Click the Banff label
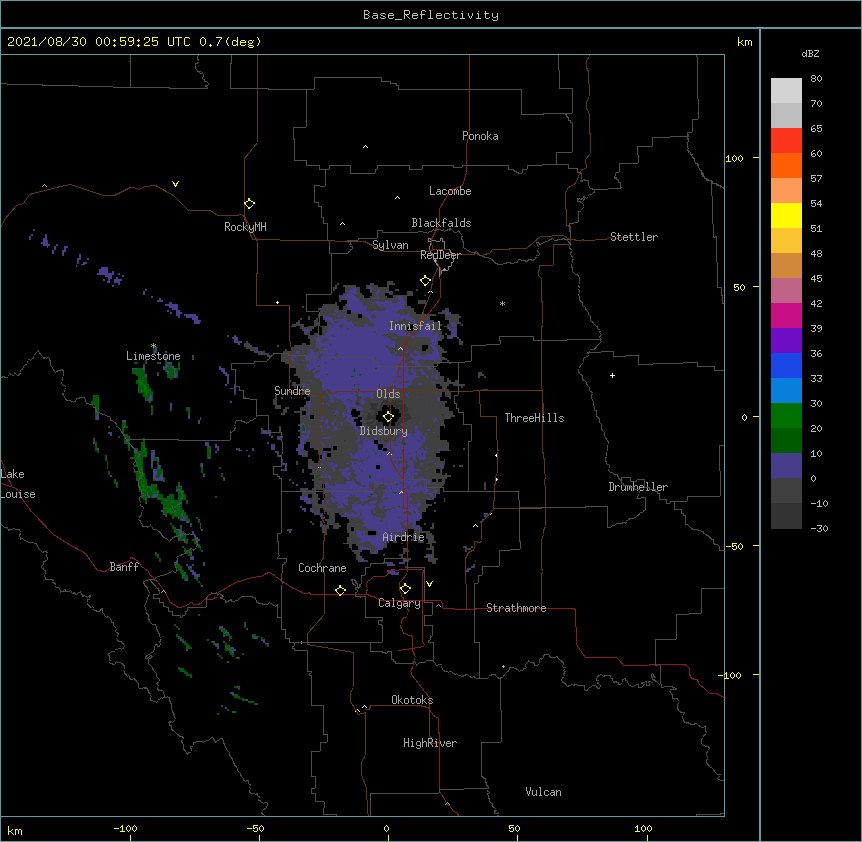 [x=124, y=567]
